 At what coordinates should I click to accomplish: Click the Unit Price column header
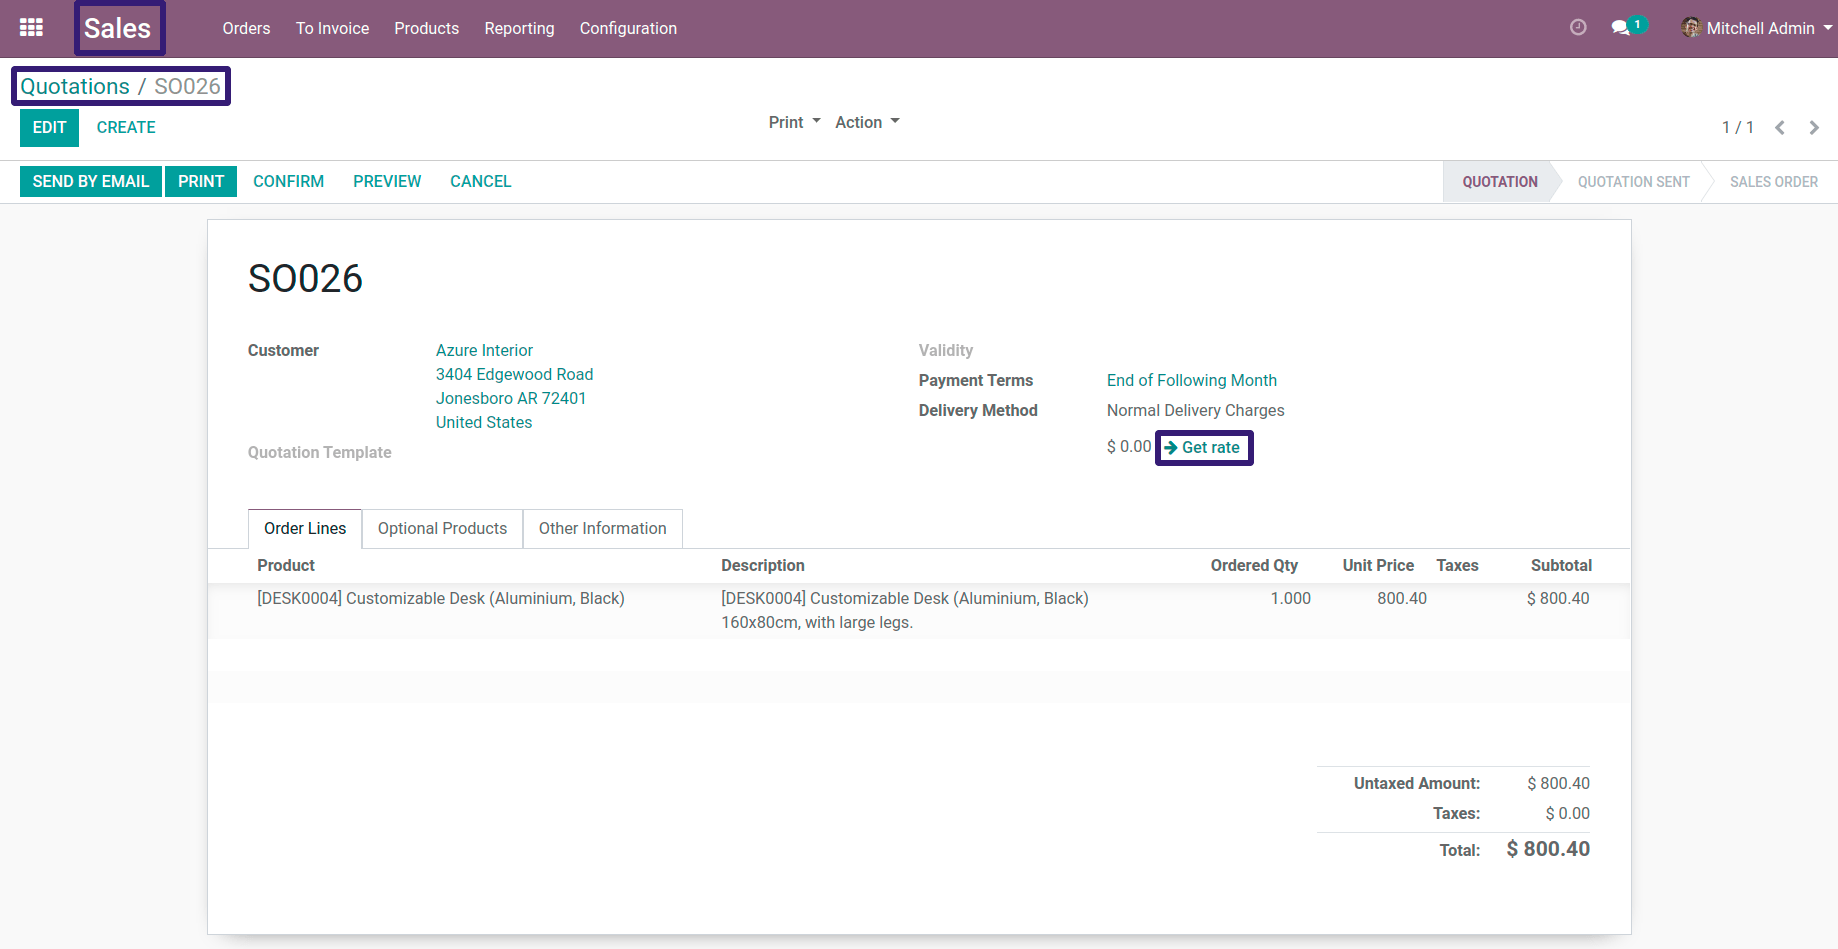[1378, 565]
